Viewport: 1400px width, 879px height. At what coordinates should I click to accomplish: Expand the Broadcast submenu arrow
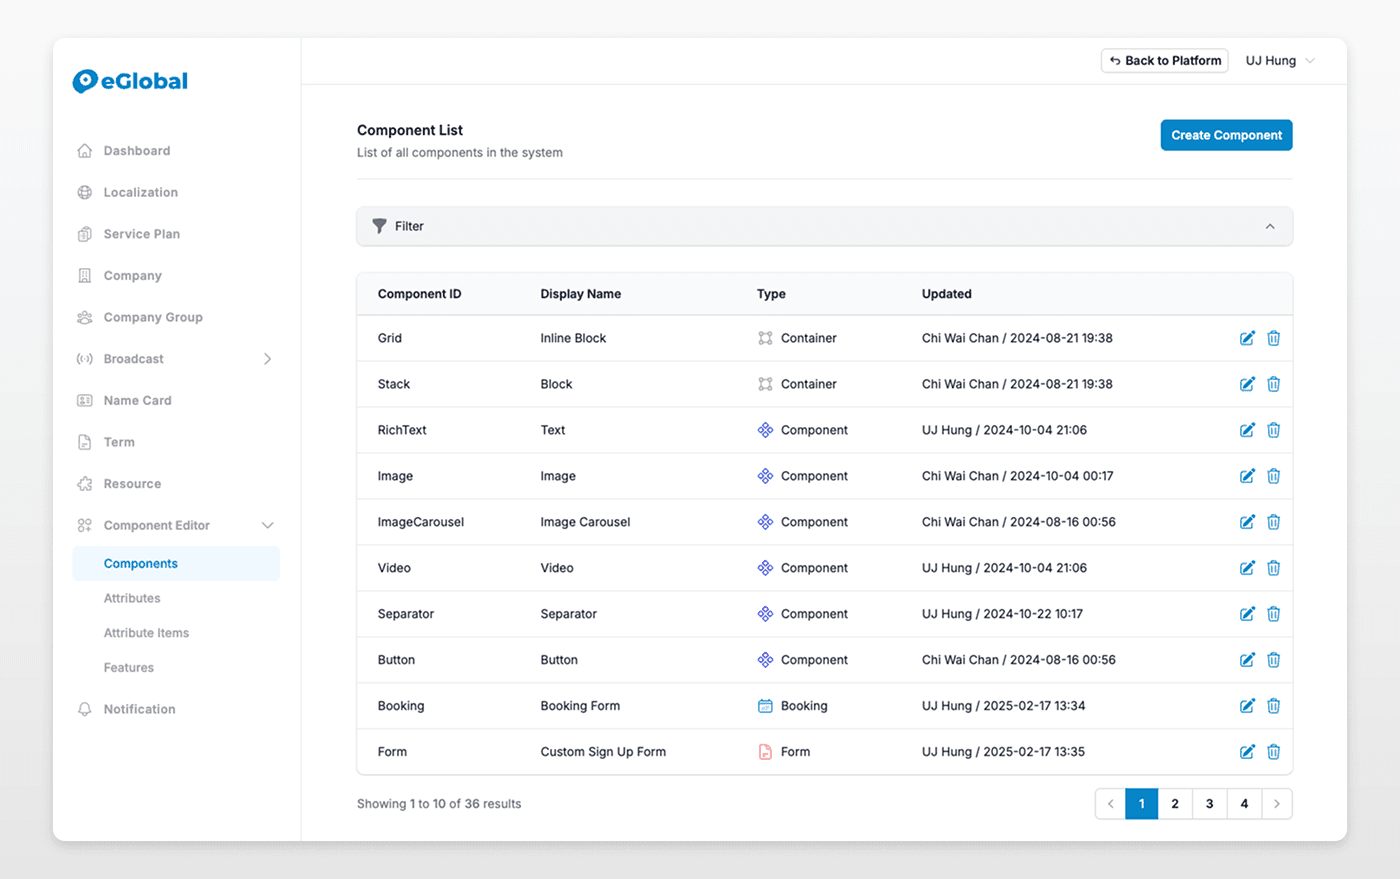[267, 359]
